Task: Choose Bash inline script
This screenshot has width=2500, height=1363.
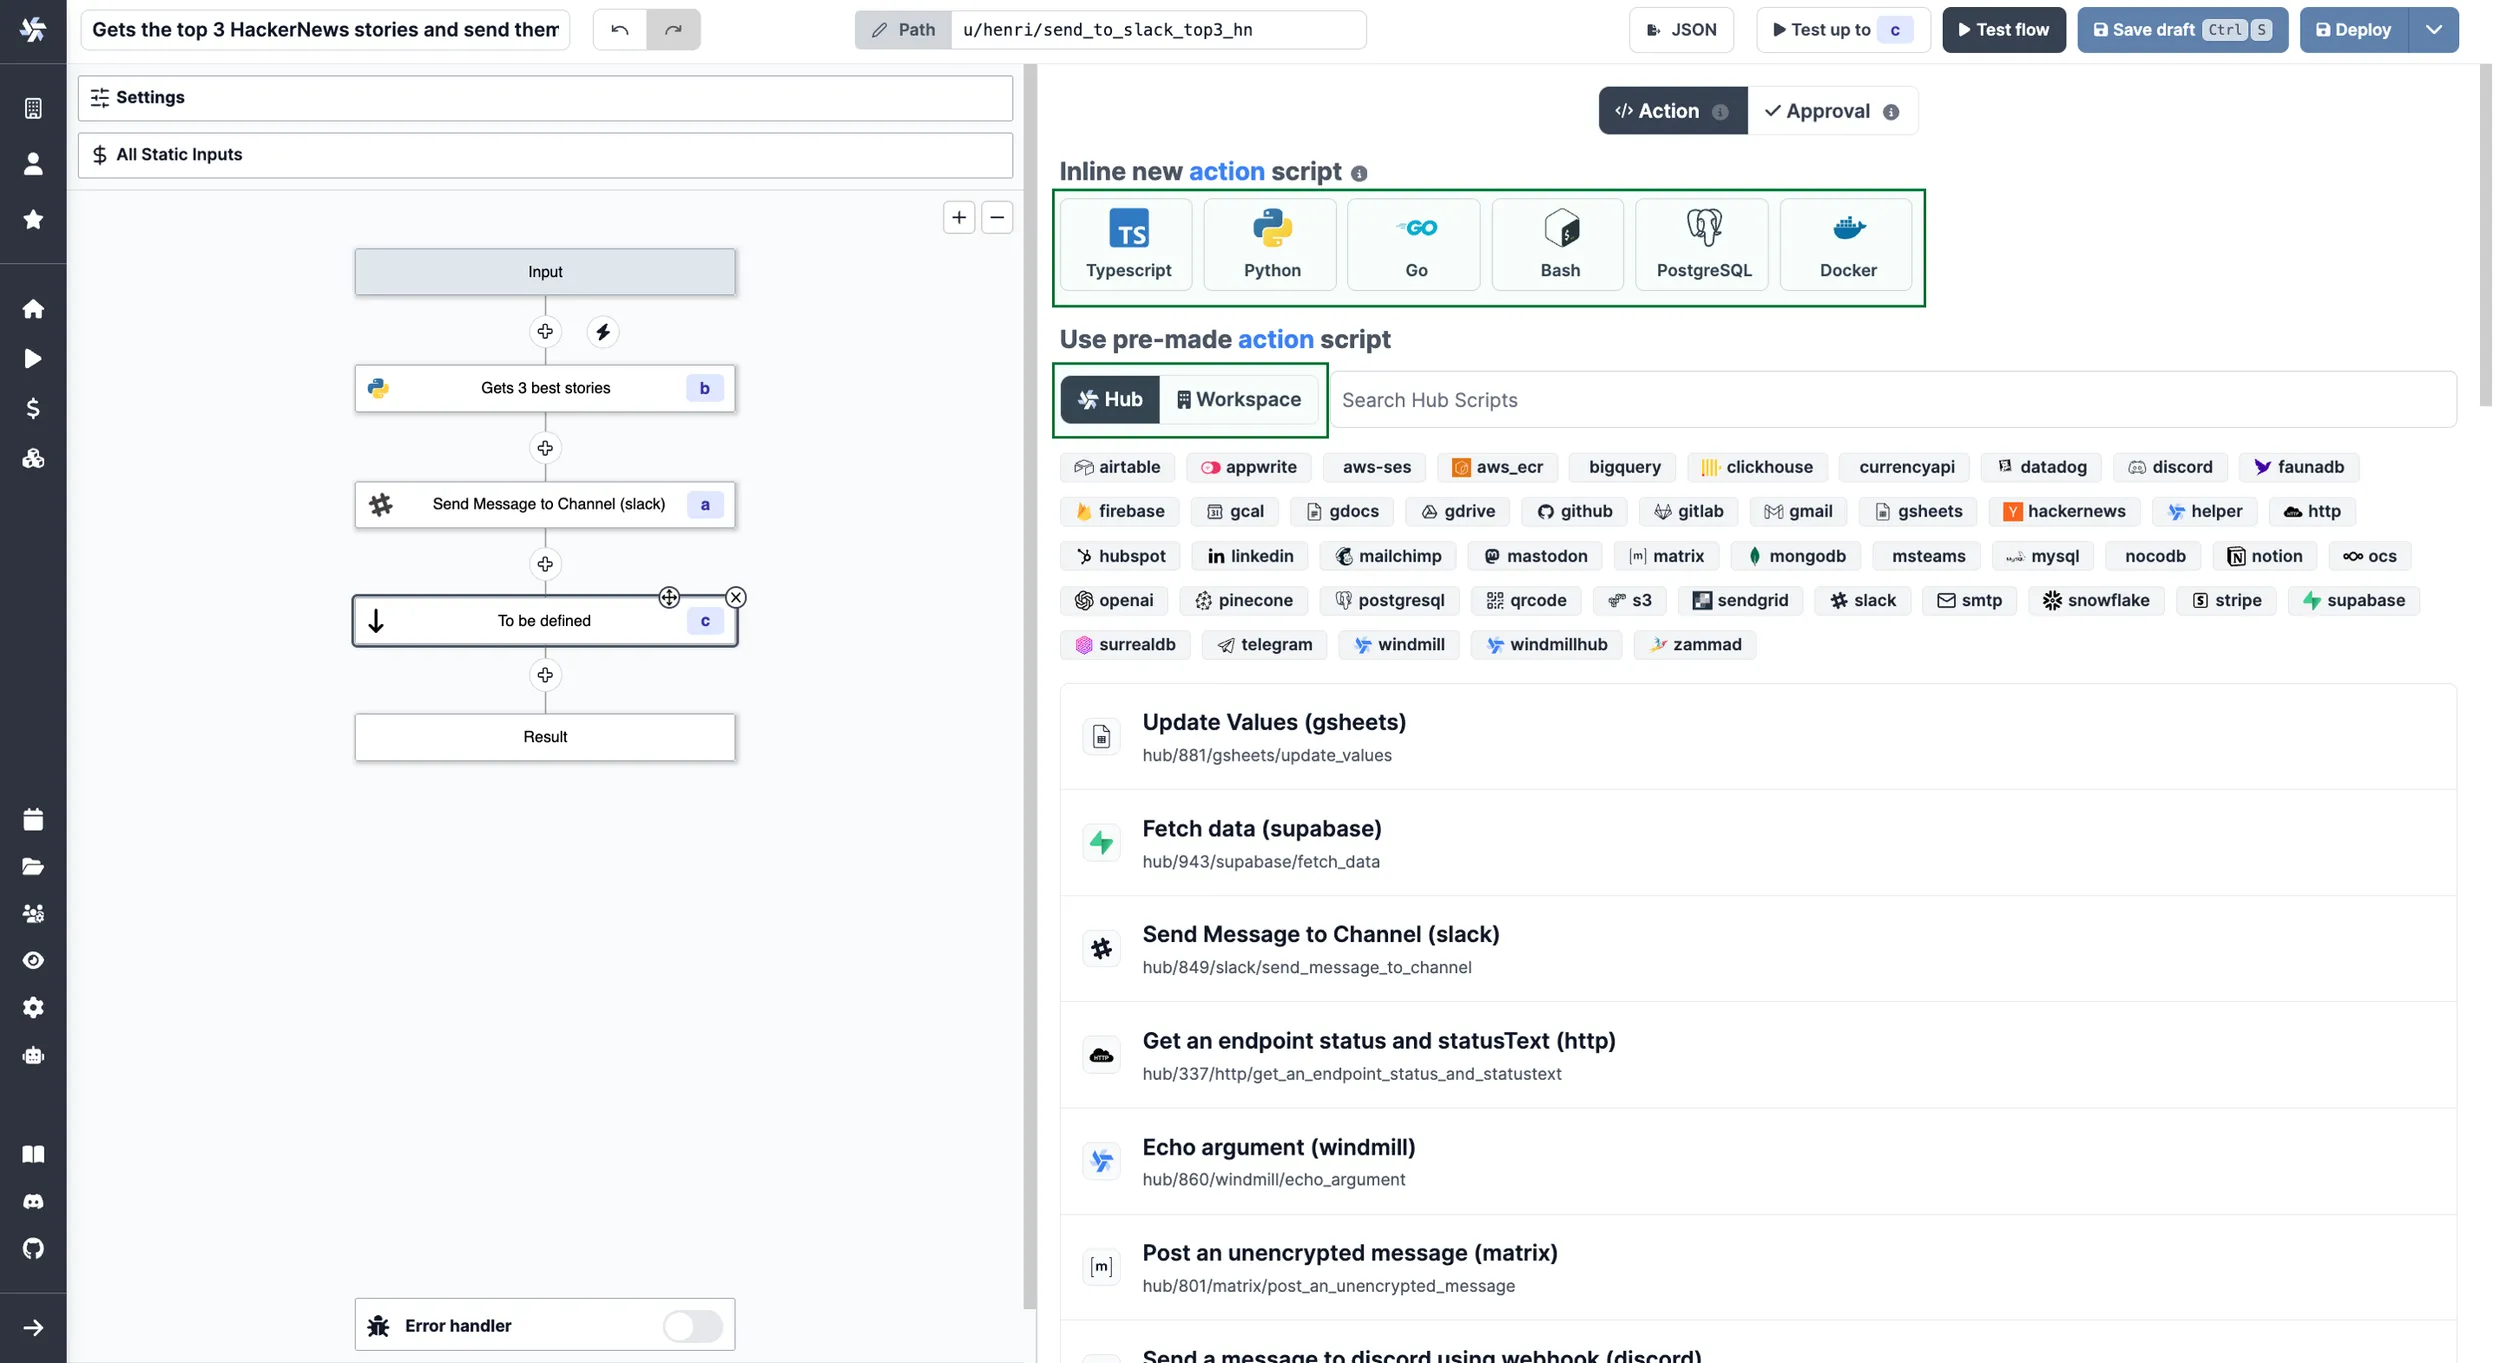Action: pos(1560,245)
